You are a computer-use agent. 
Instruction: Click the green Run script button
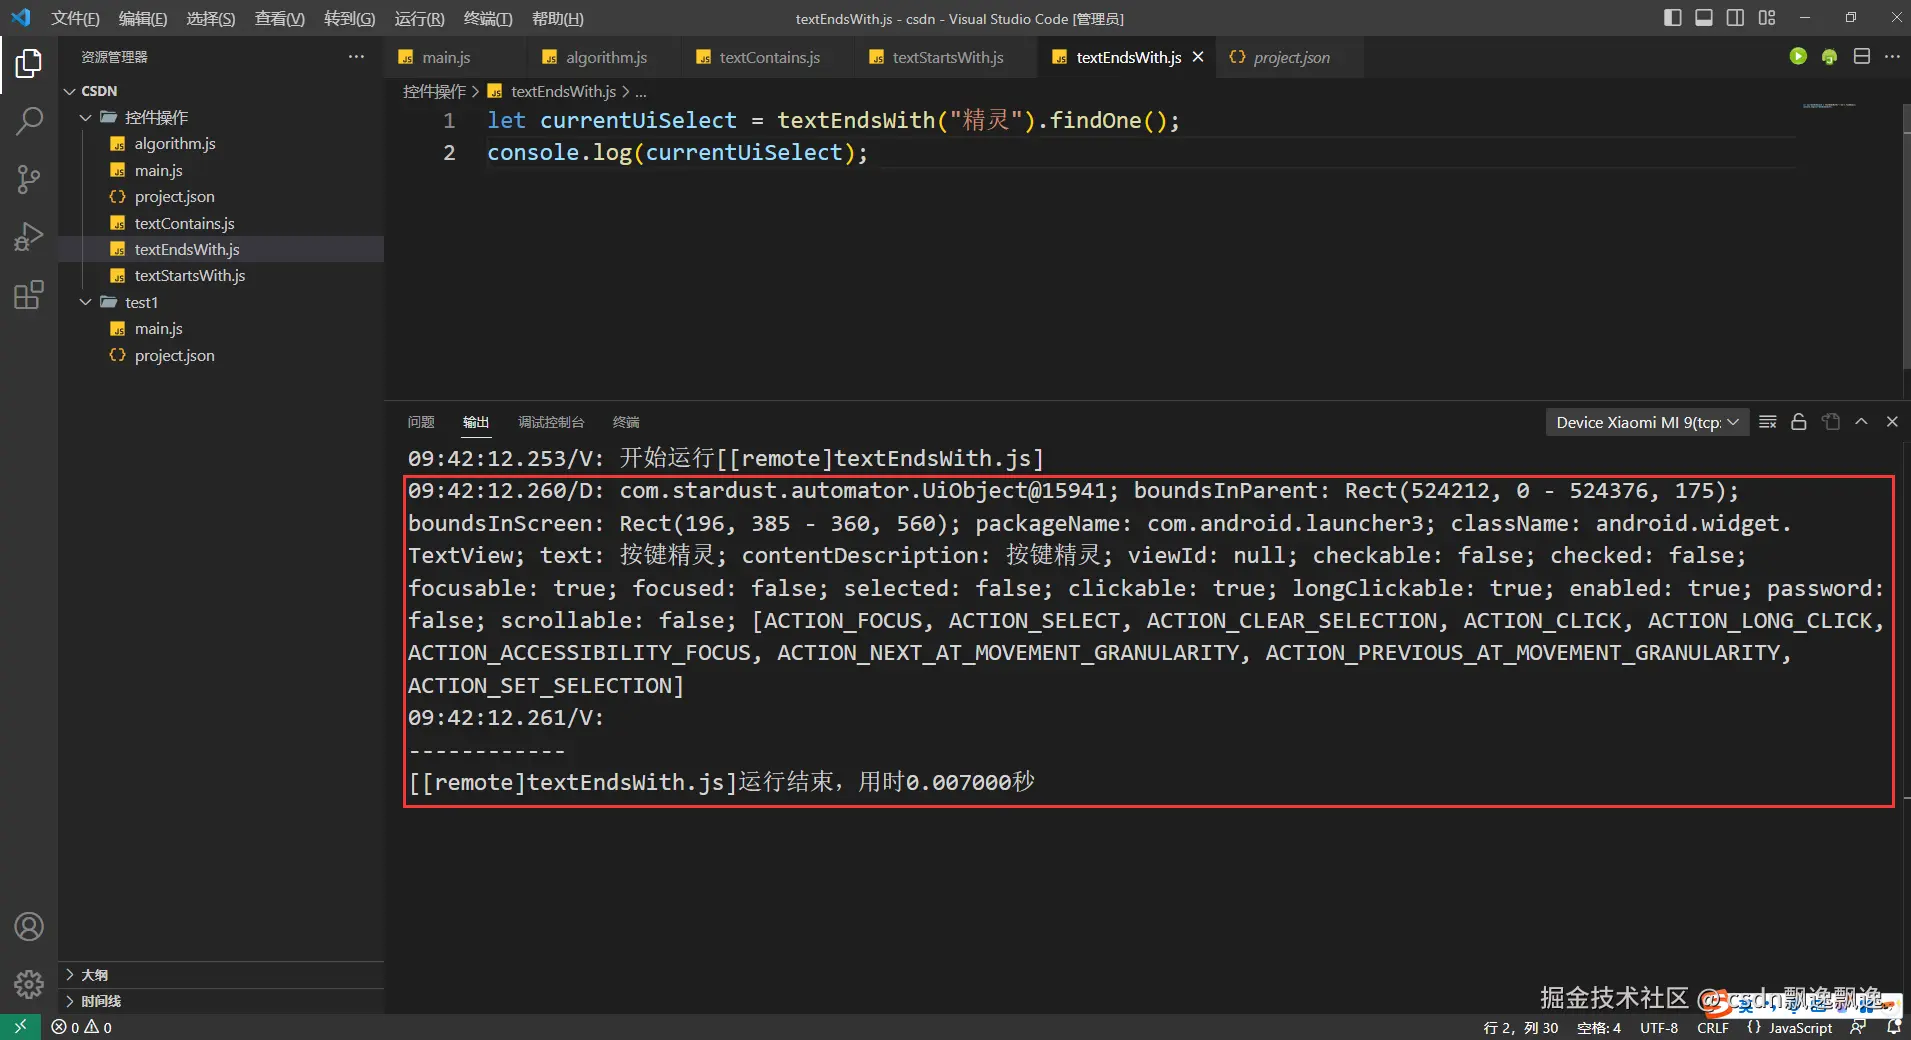[x=1798, y=57]
